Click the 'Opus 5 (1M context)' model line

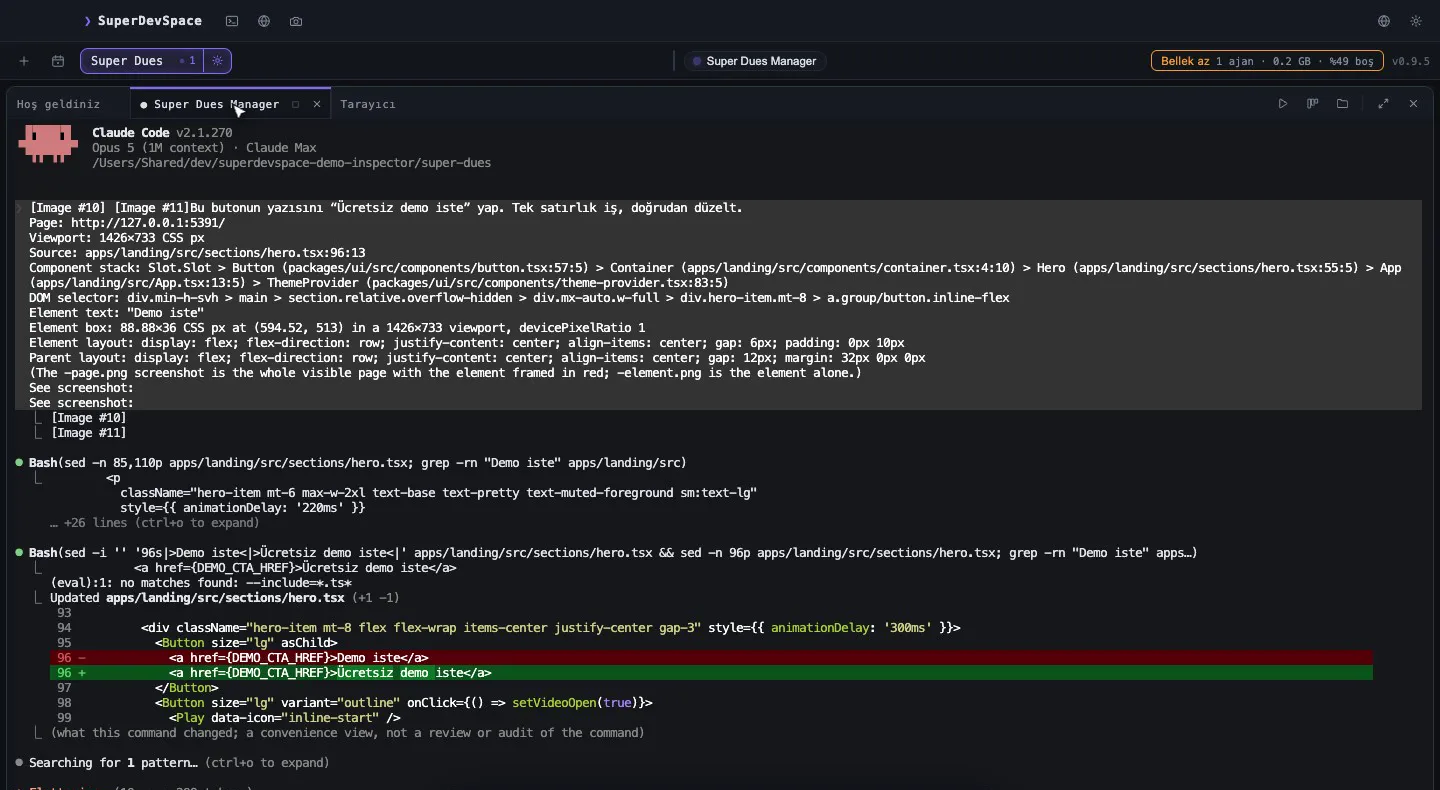click(204, 148)
